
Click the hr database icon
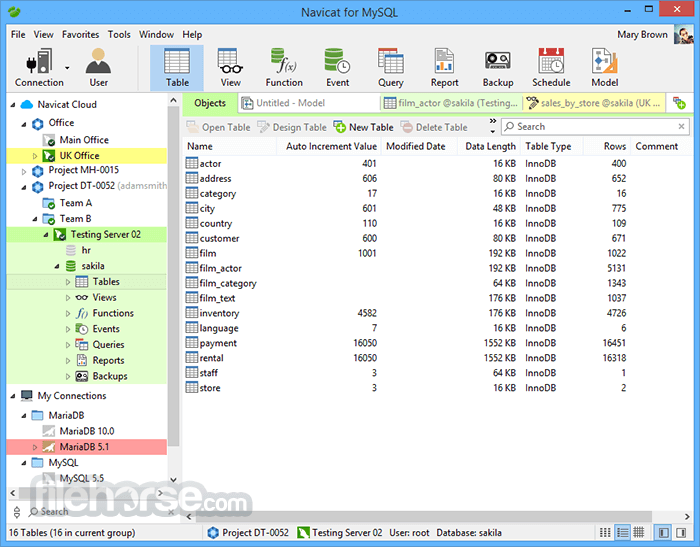click(x=71, y=250)
